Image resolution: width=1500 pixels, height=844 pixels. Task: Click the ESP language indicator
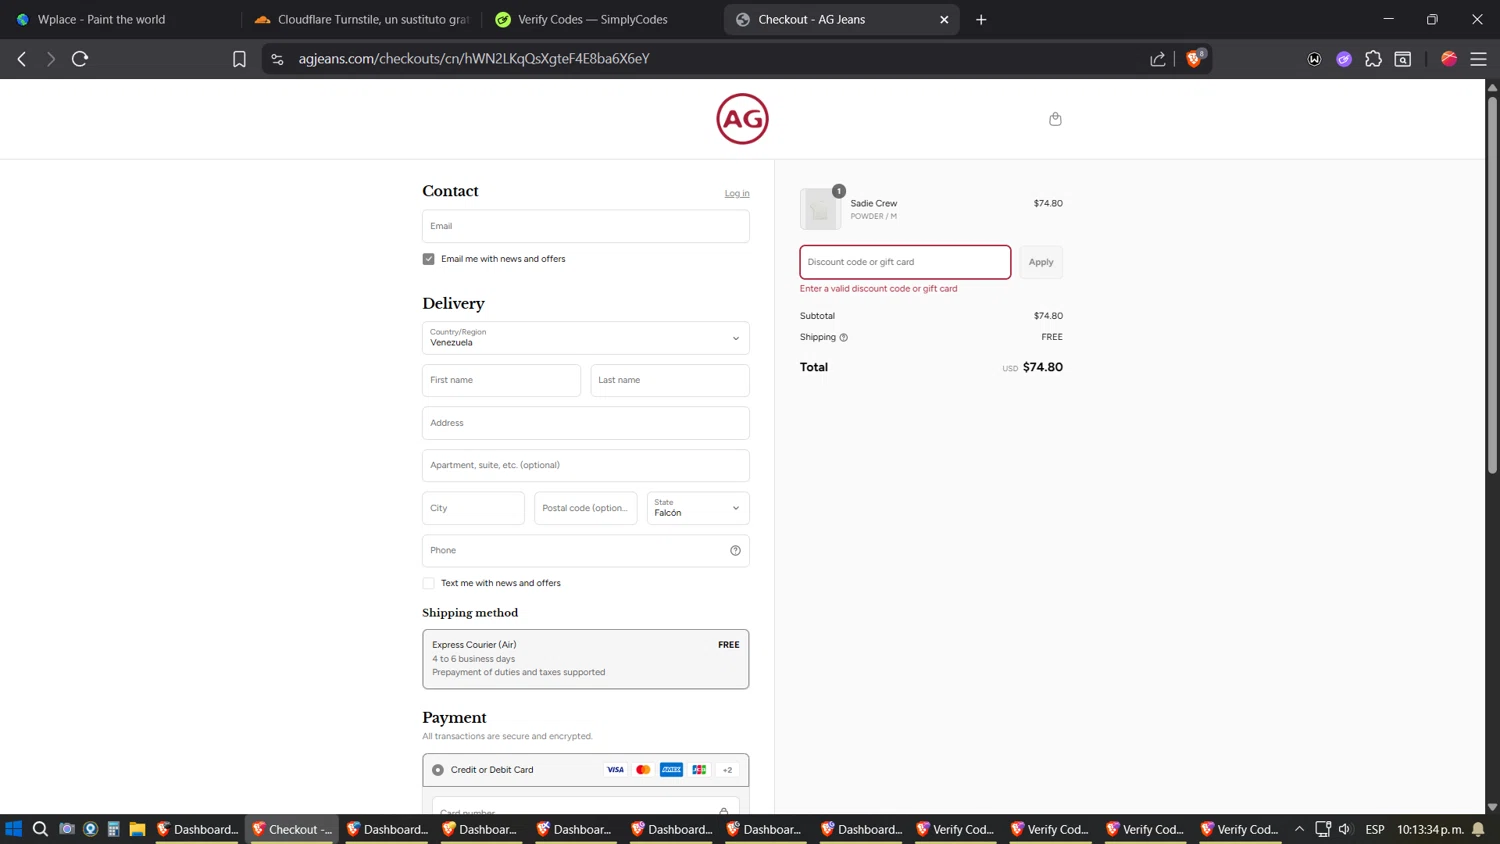(1375, 829)
